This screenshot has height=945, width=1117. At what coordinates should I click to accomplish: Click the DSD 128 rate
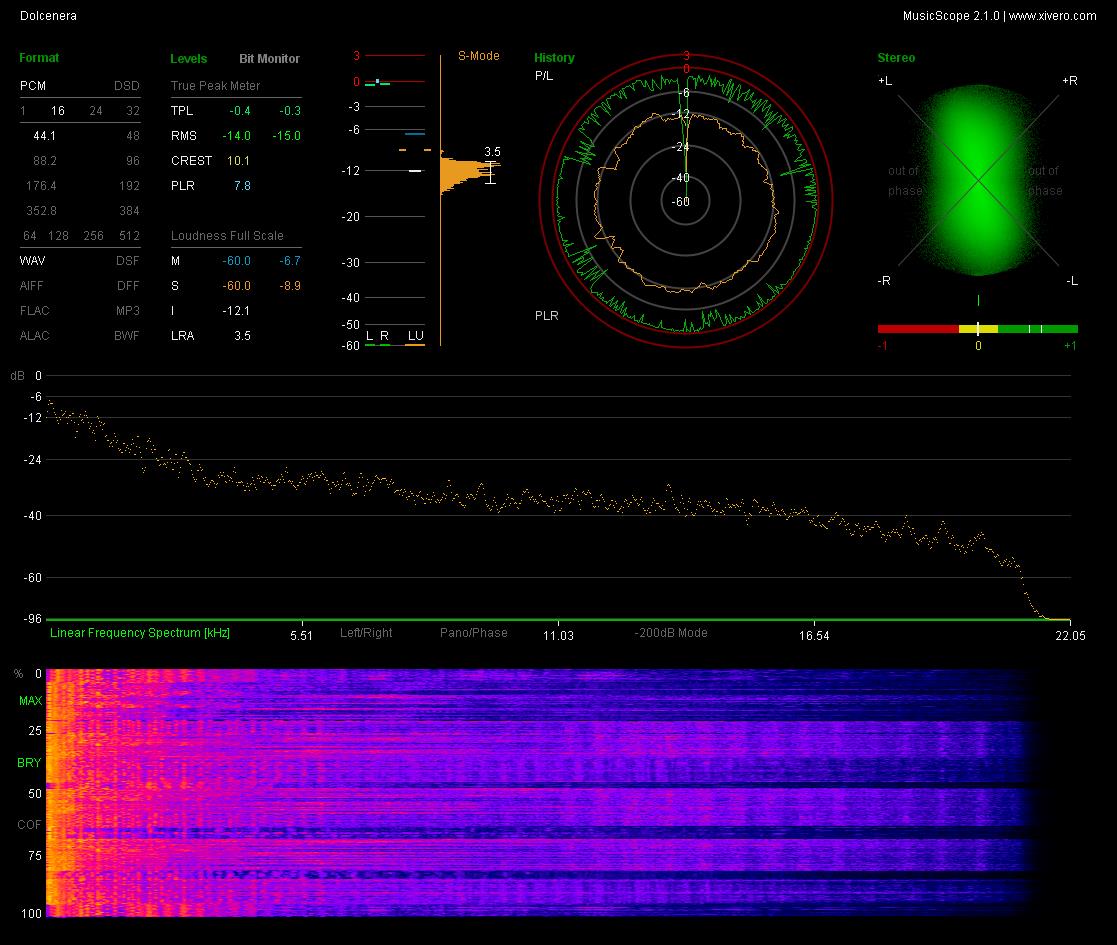coord(58,236)
